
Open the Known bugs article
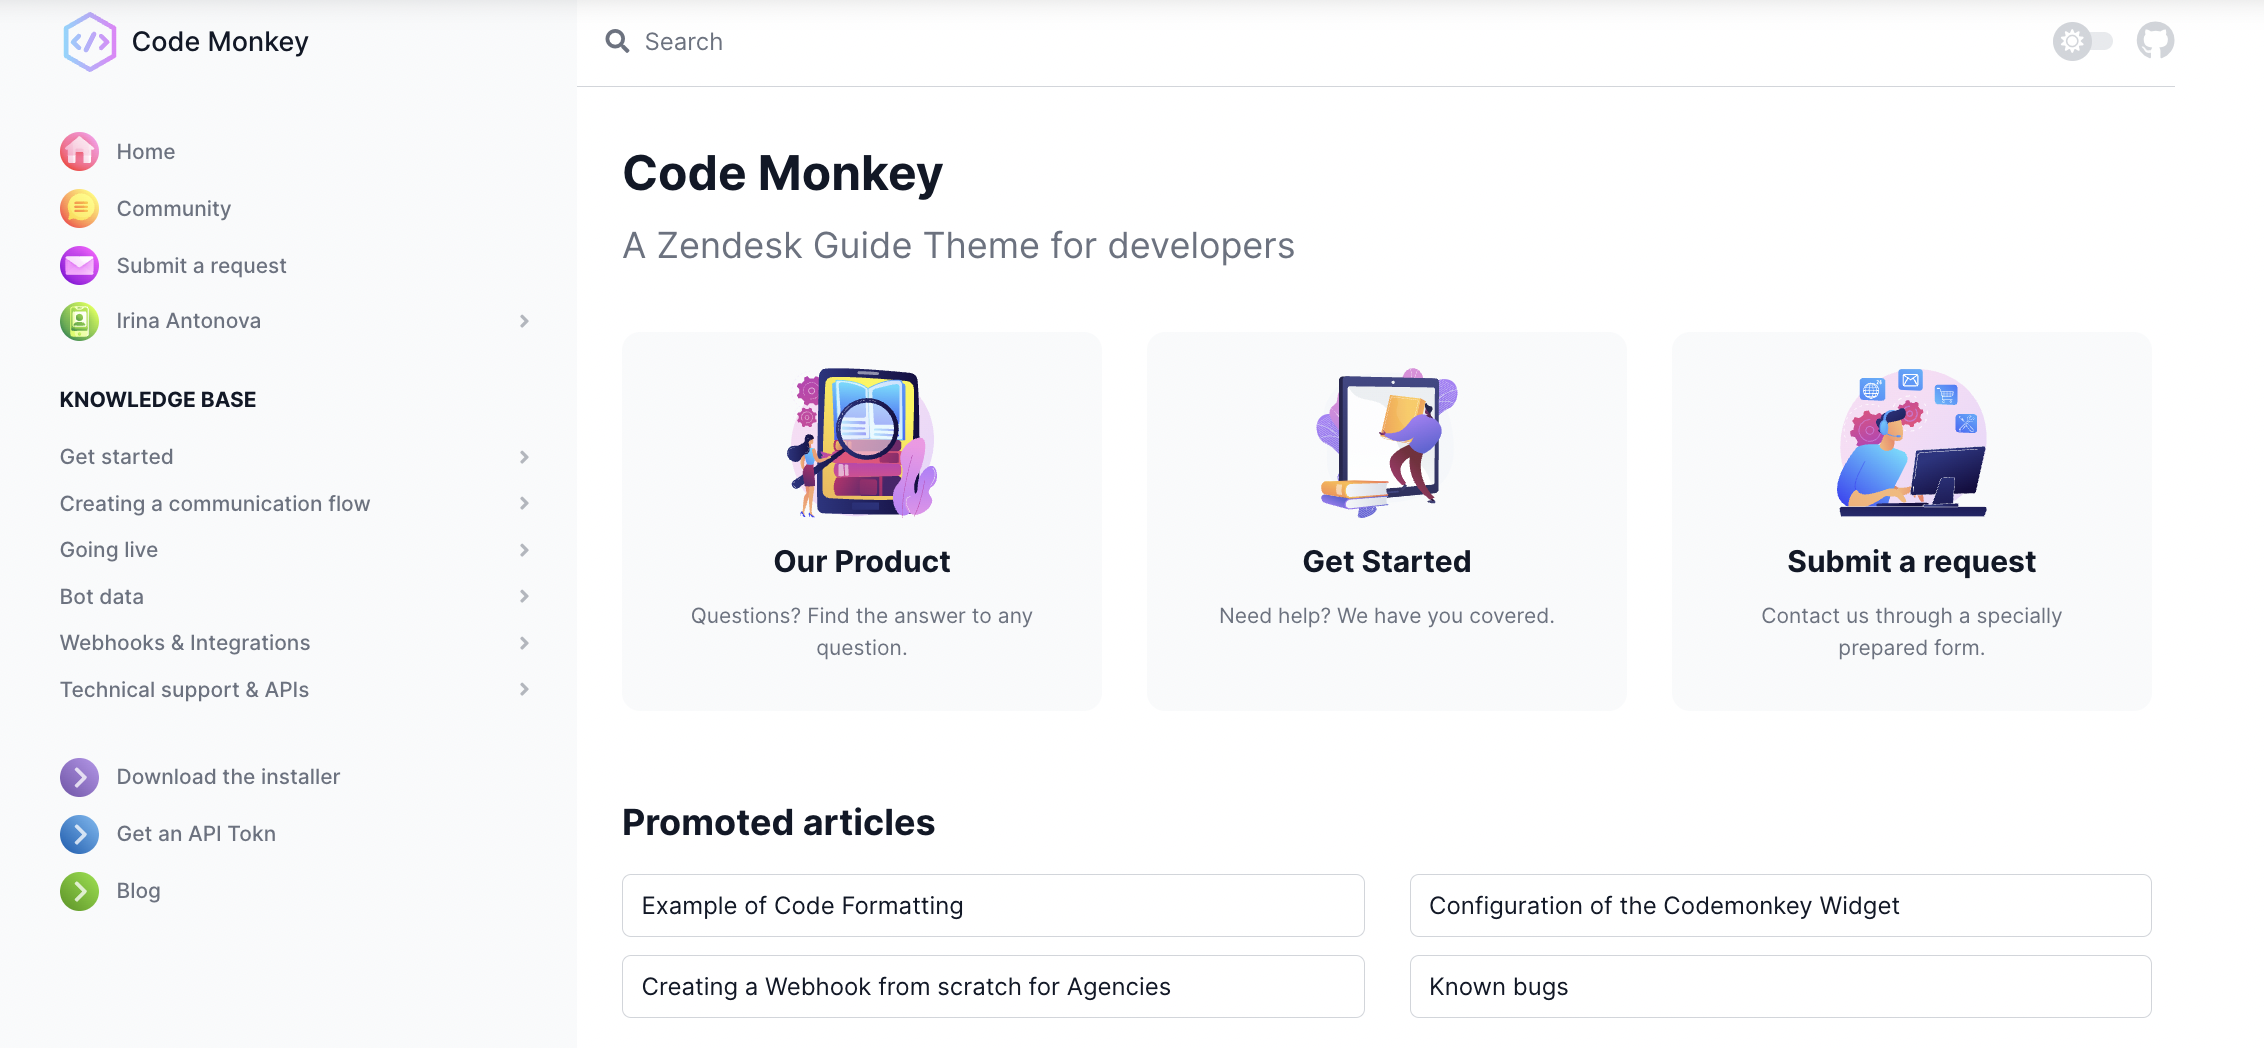click(x=1780, y=987)
